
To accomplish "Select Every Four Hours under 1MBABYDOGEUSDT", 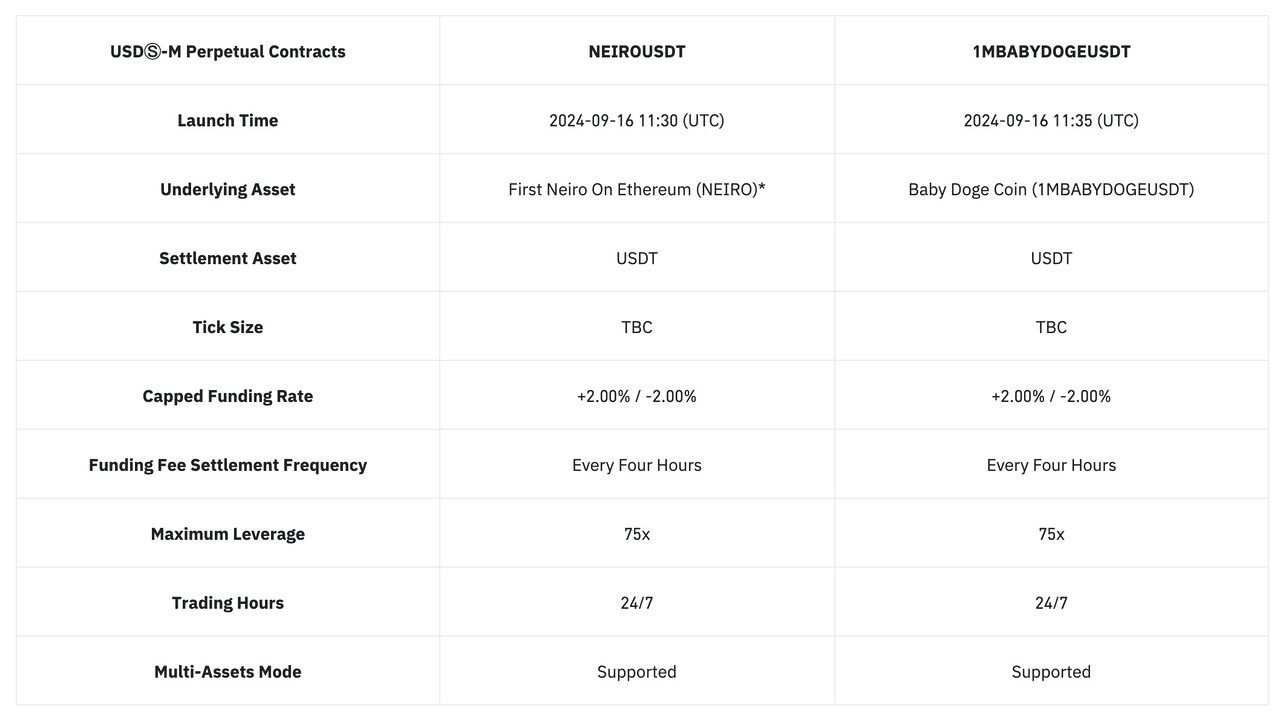I will (x=1051, y=465).
